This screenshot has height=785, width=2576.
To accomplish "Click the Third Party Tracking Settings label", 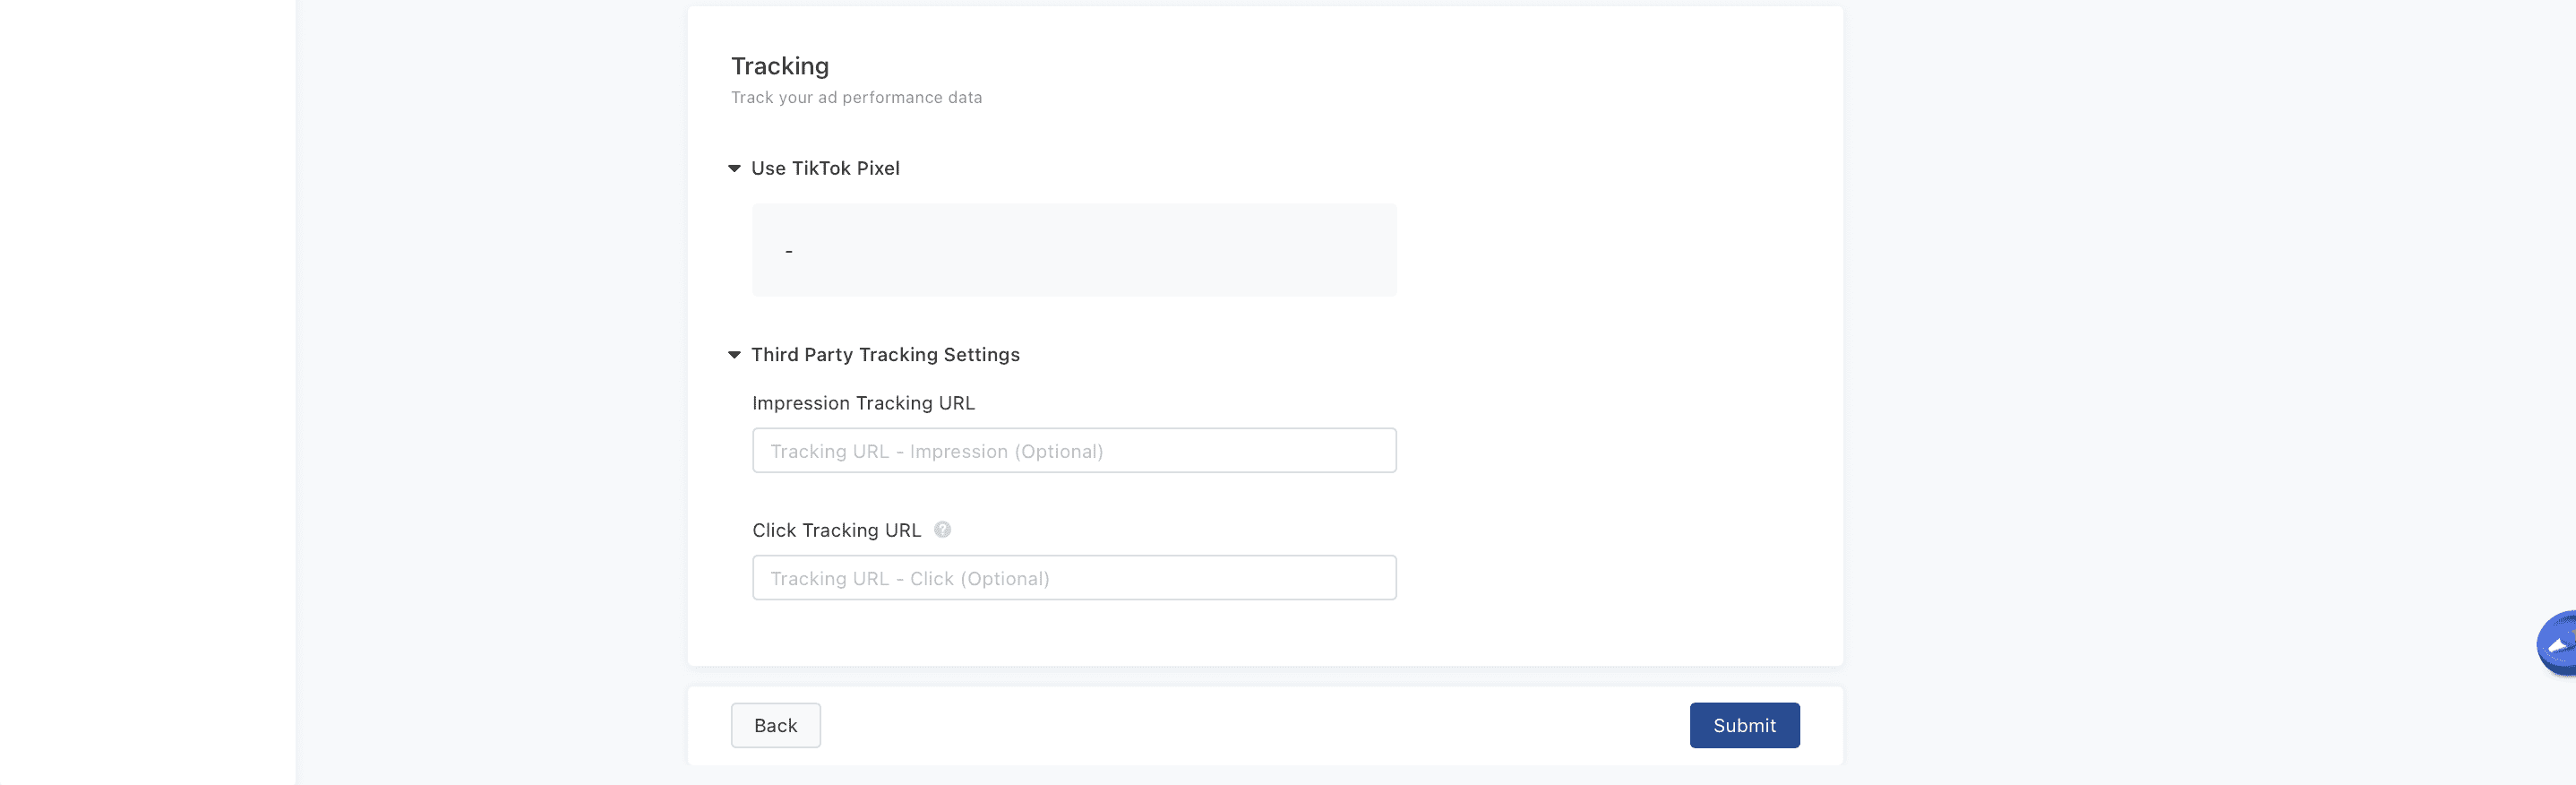I will [x=885, y=355].
